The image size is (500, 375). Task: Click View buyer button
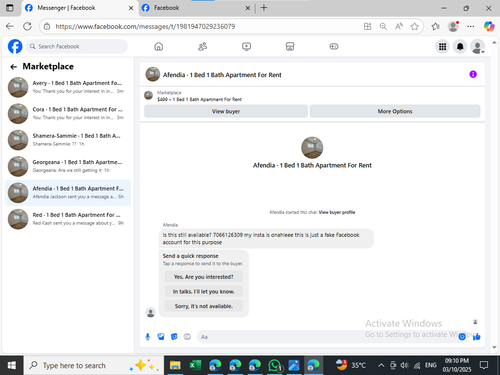pyautogui.click(x=226, y=111)
